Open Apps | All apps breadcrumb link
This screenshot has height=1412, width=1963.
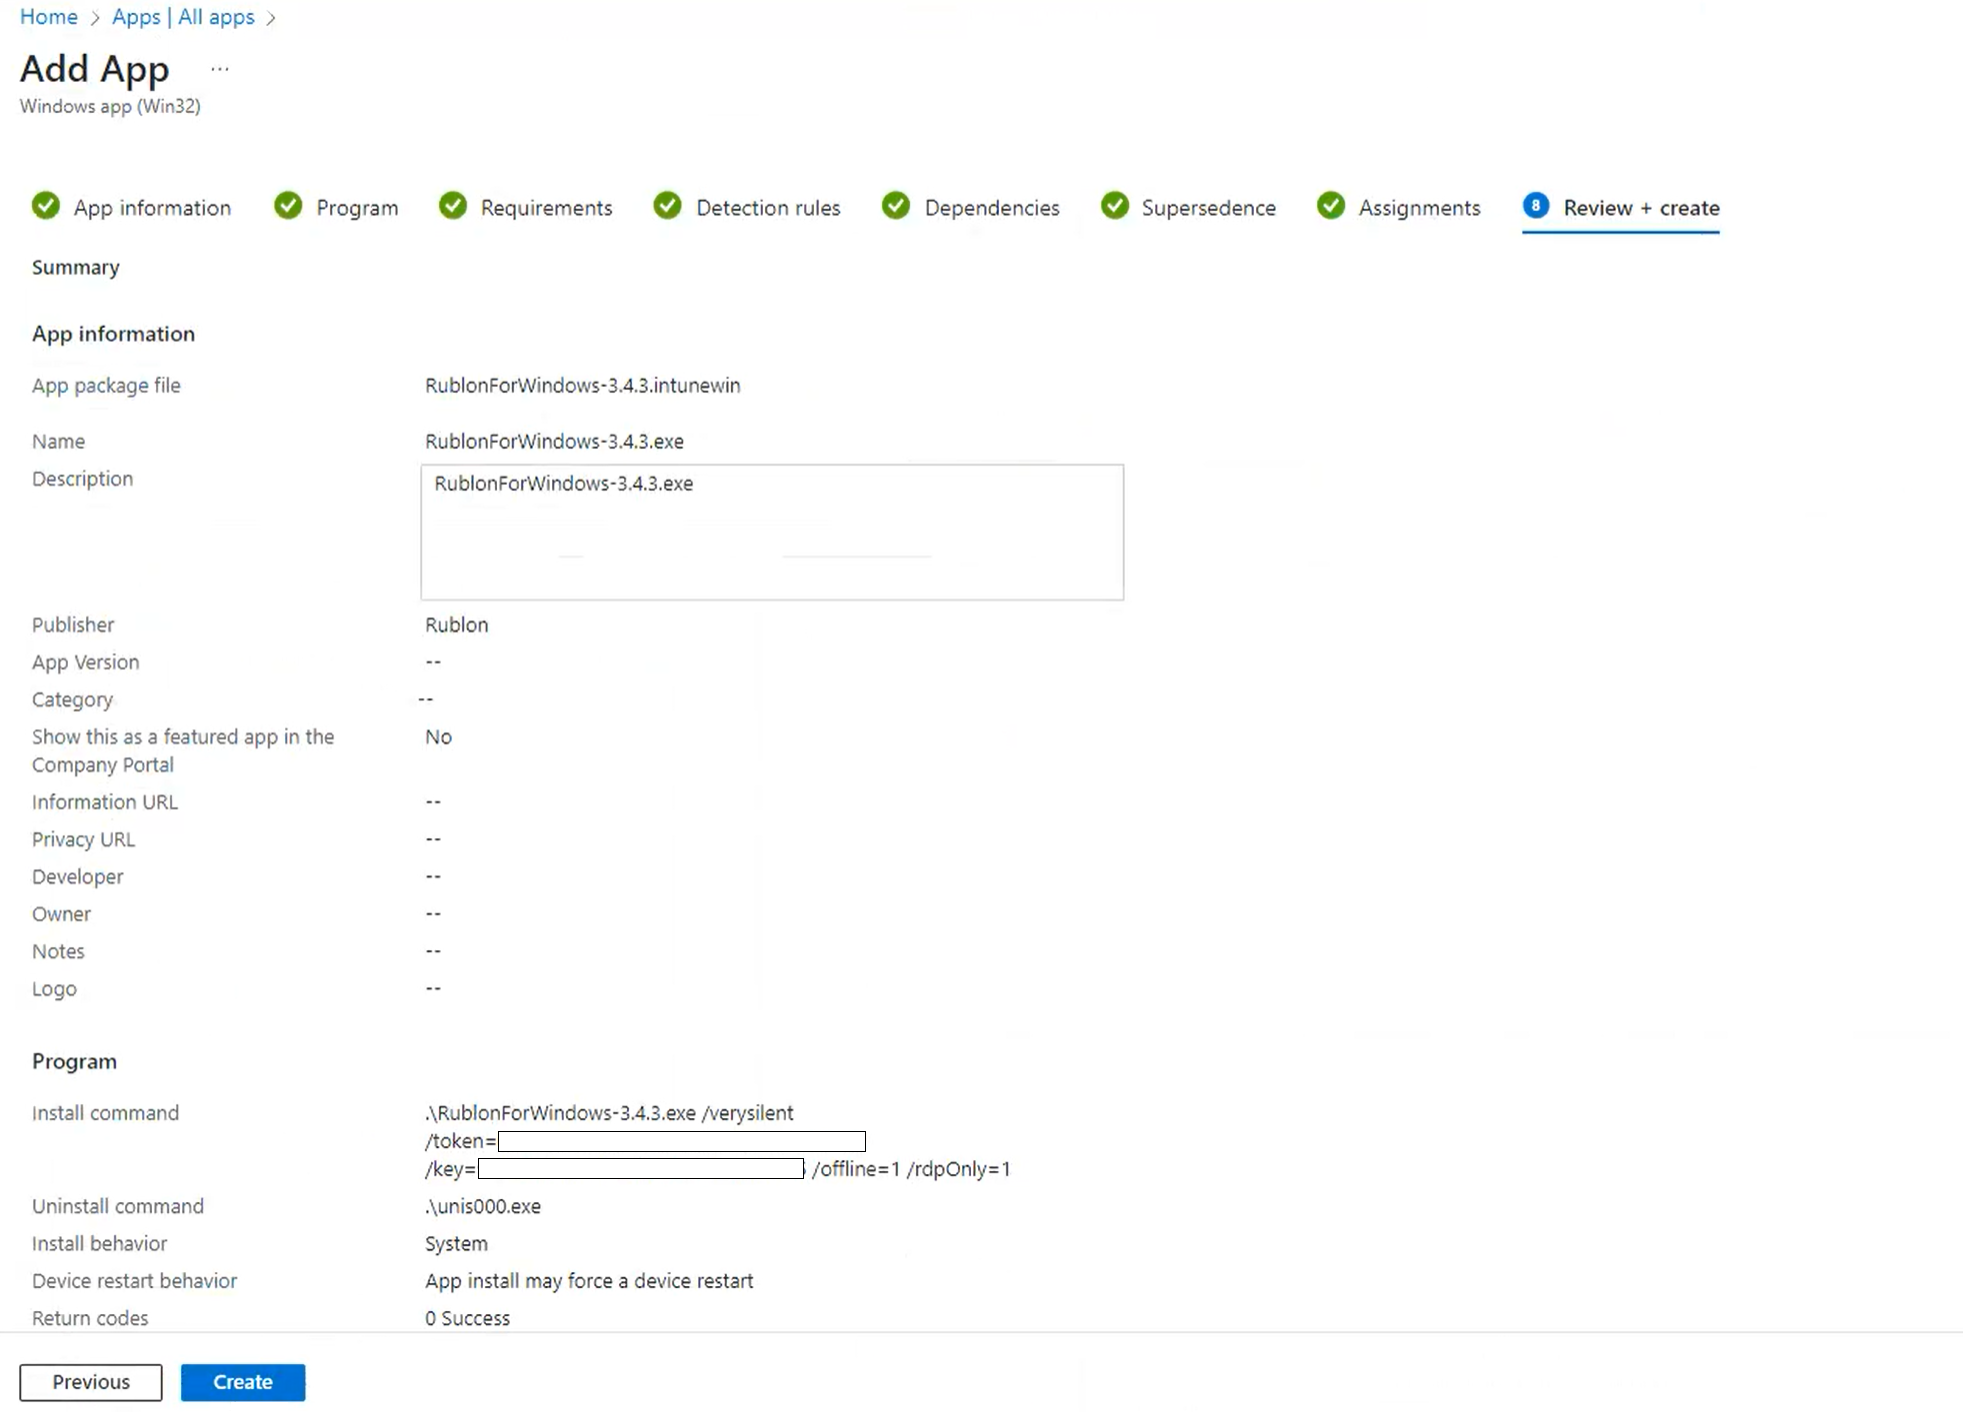183,17
